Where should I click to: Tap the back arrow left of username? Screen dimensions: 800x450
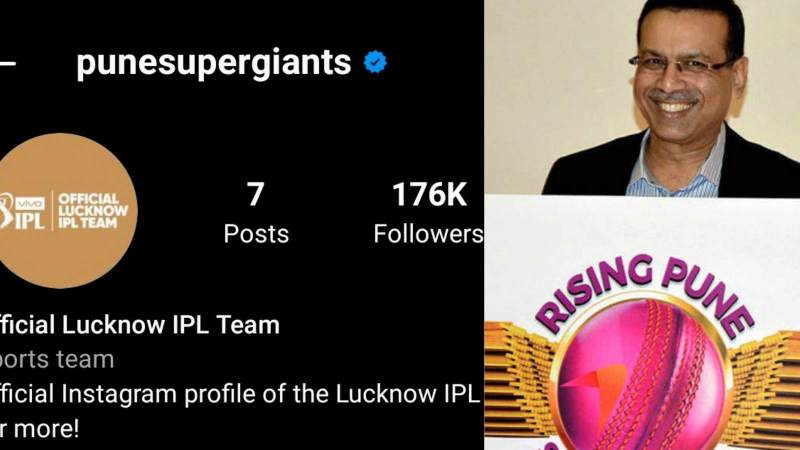coord(7,63)
